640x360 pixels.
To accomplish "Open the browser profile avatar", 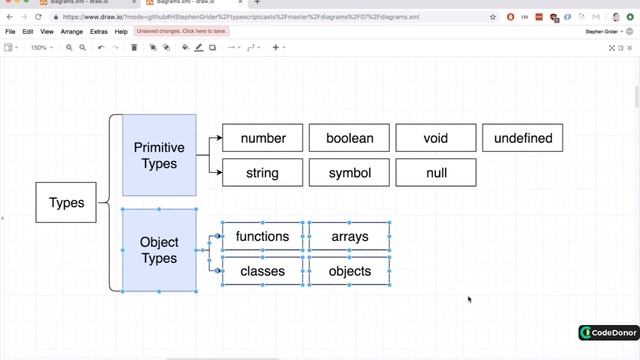I will pyautogui.click(x=616, y=17).
